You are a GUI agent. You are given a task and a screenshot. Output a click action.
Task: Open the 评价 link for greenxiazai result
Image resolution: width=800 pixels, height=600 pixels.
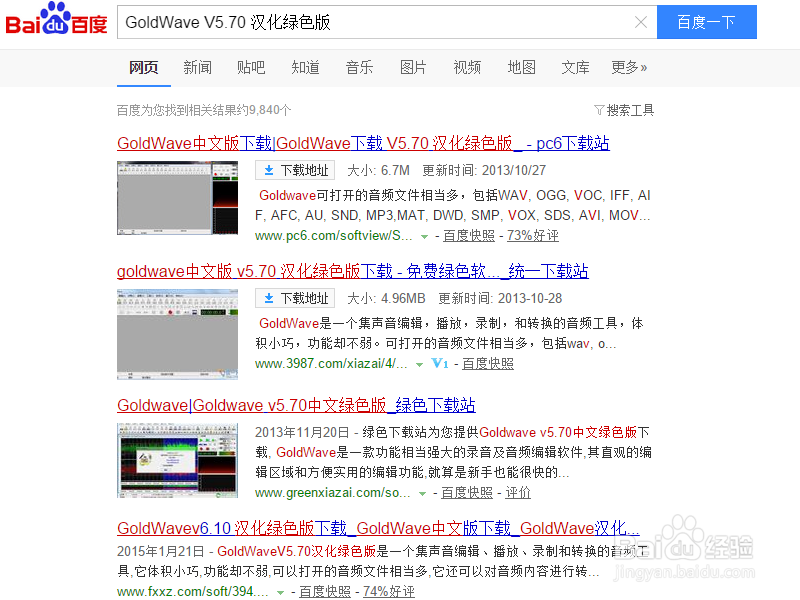pyautogui.click(x=518, y=493)
